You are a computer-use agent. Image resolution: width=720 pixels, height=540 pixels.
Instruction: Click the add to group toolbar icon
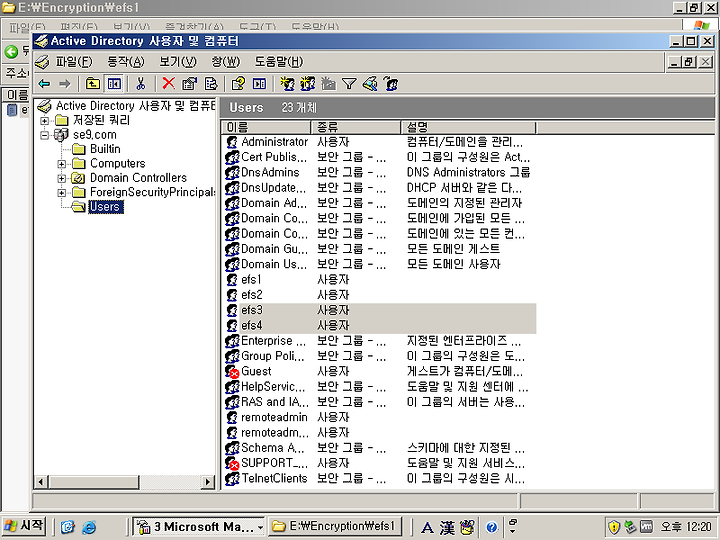[x=391, y=84]
